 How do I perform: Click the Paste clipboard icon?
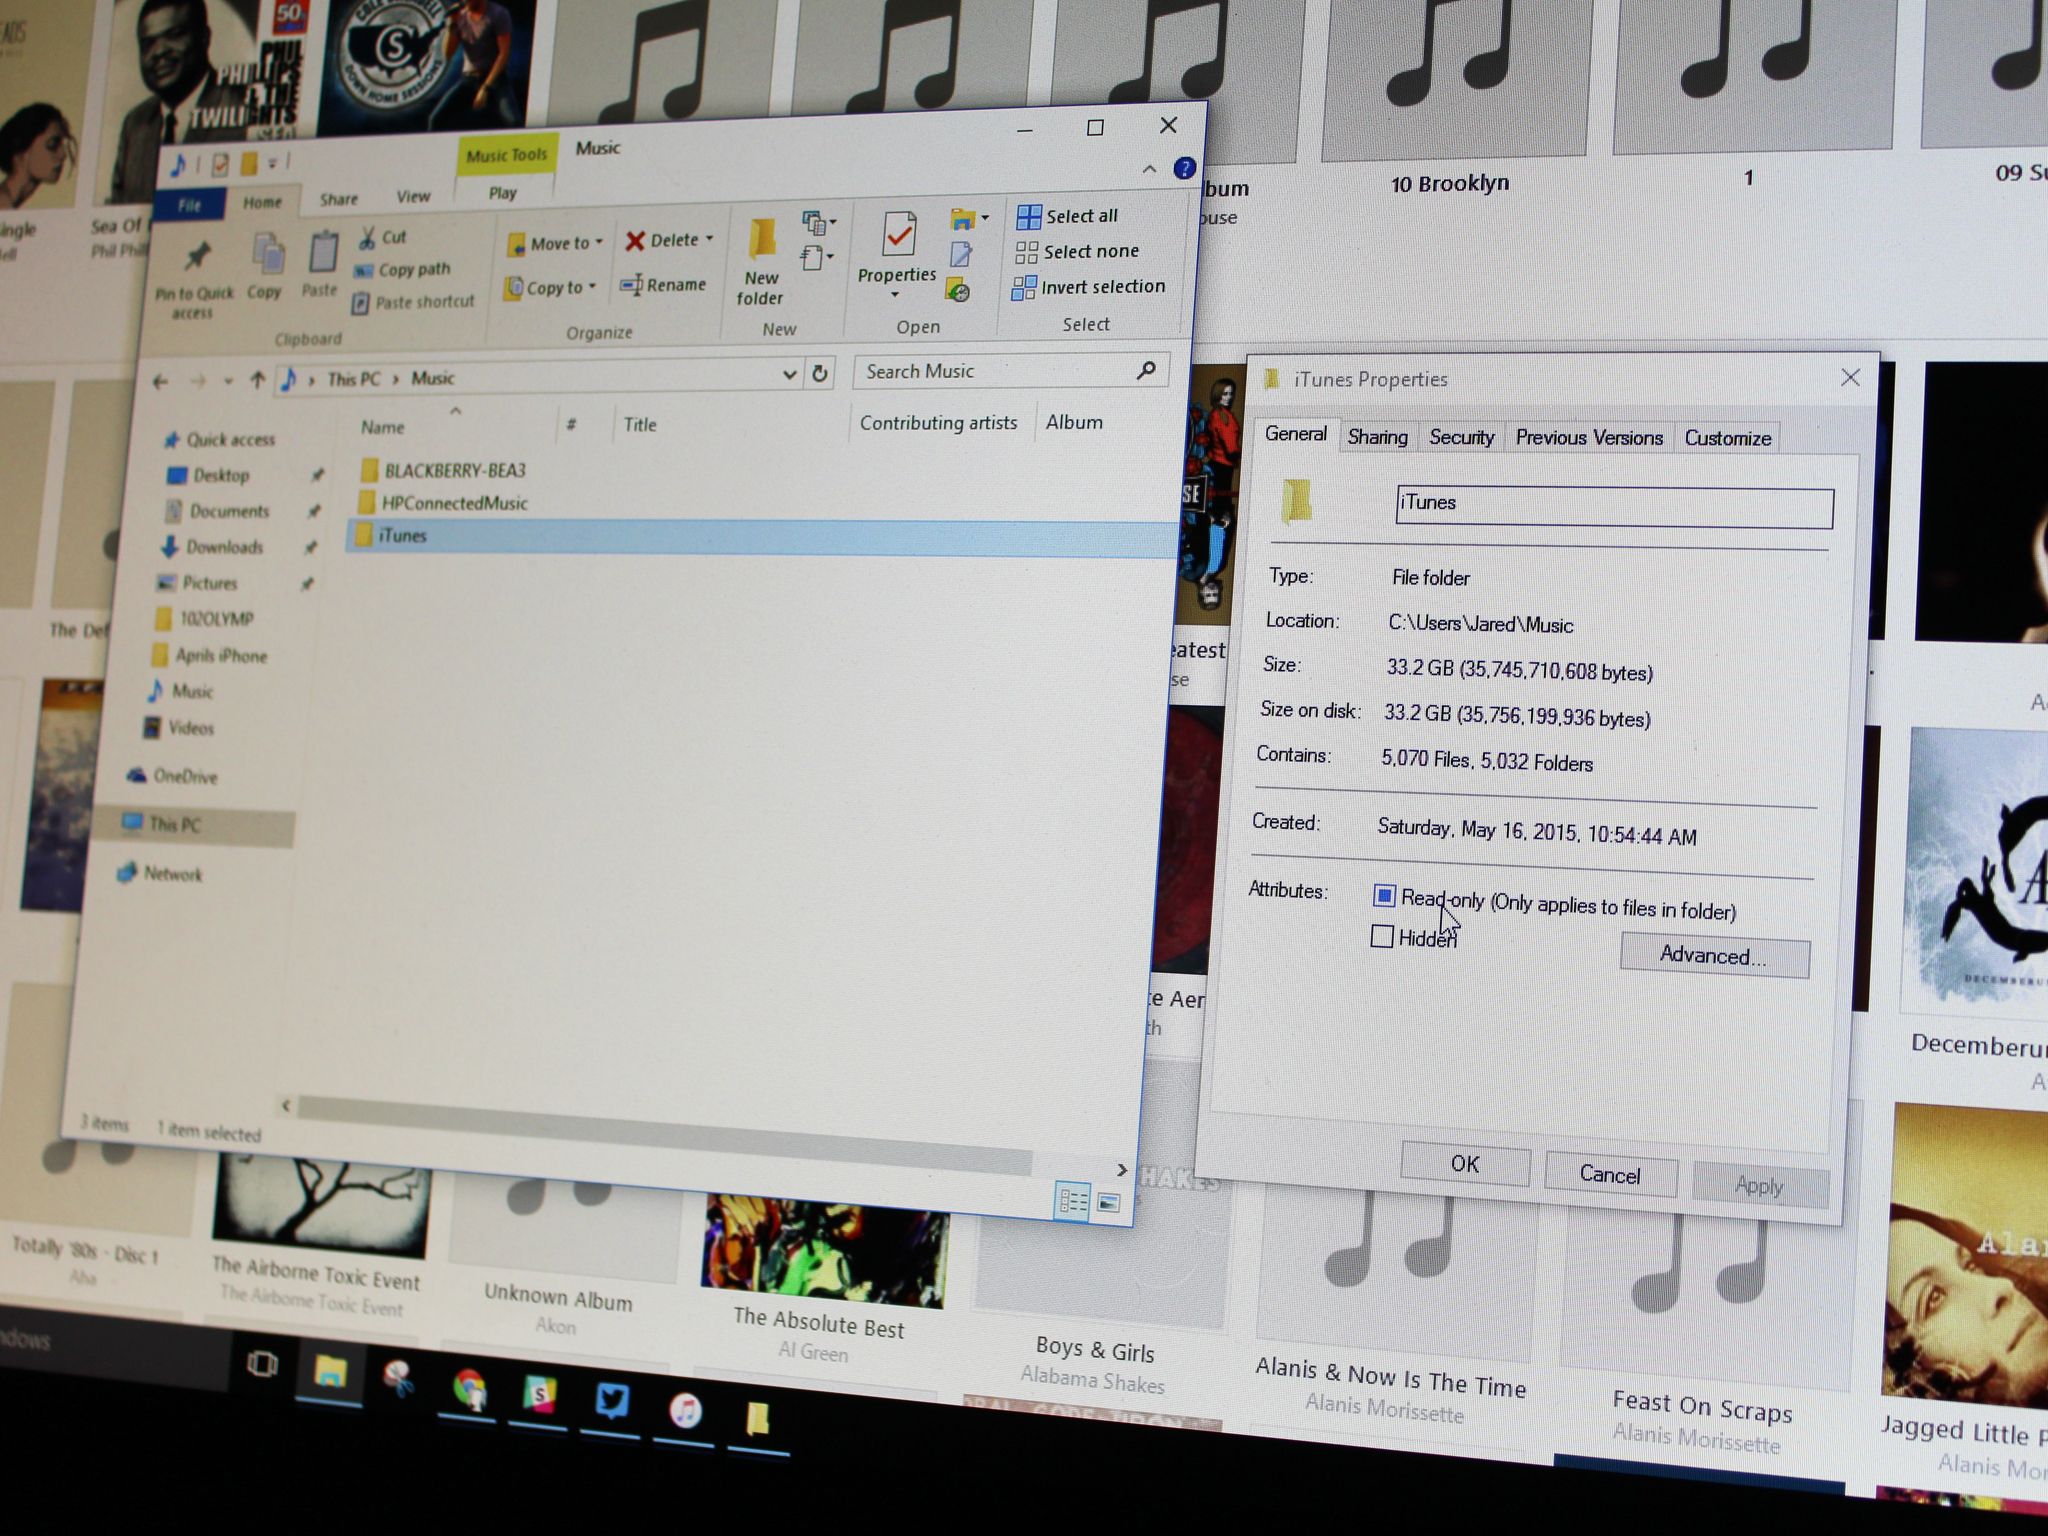(322, 254)
